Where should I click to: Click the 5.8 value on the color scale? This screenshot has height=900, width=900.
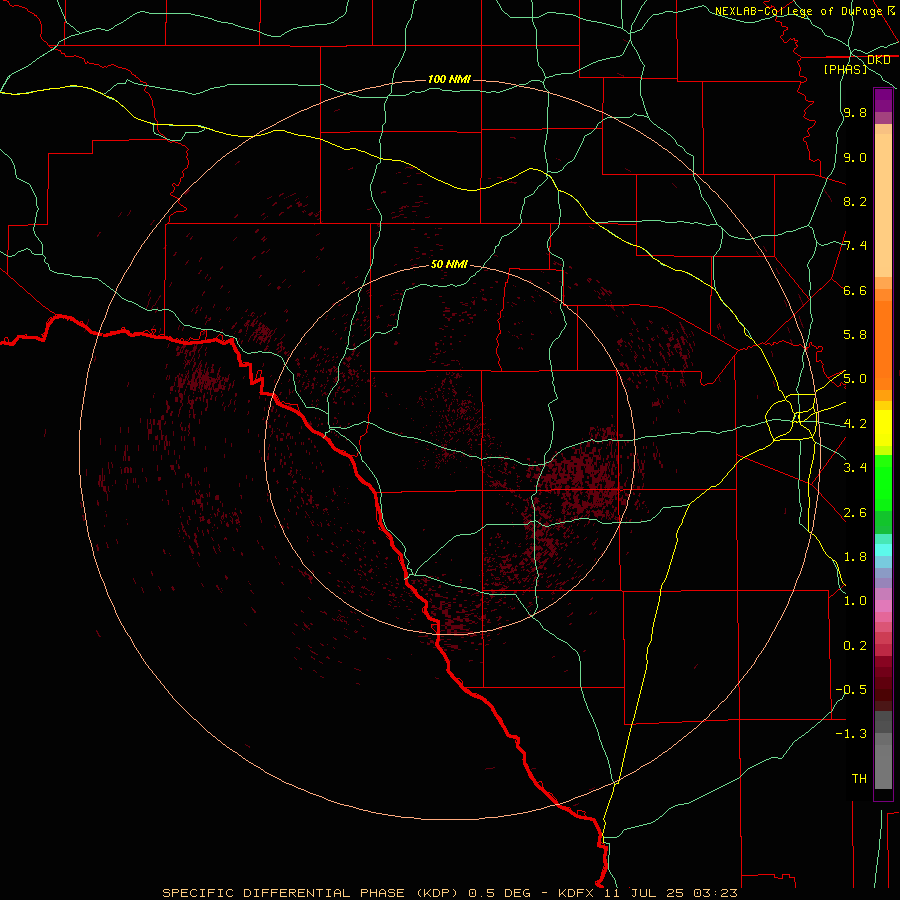click(x=855, y=335)
